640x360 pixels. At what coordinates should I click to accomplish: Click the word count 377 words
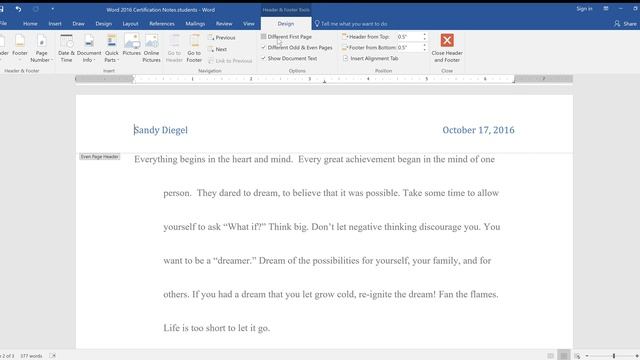tap(31, 356)
